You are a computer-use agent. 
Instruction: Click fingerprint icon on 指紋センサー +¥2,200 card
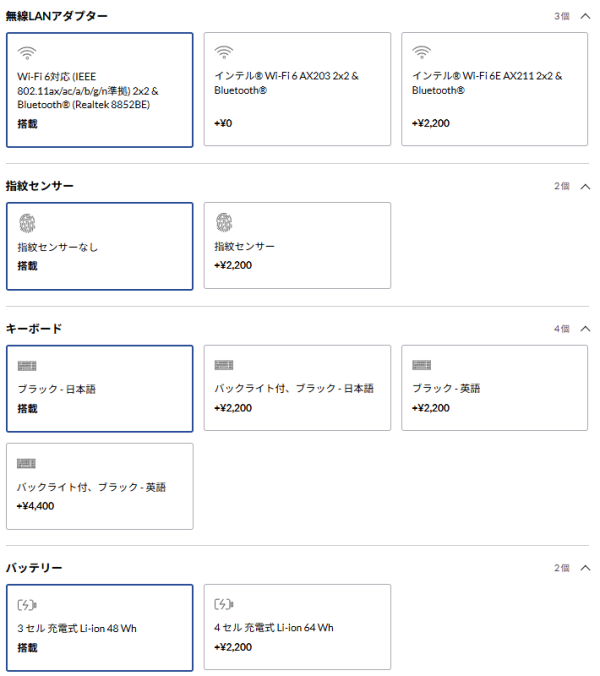tap(224, 222)
